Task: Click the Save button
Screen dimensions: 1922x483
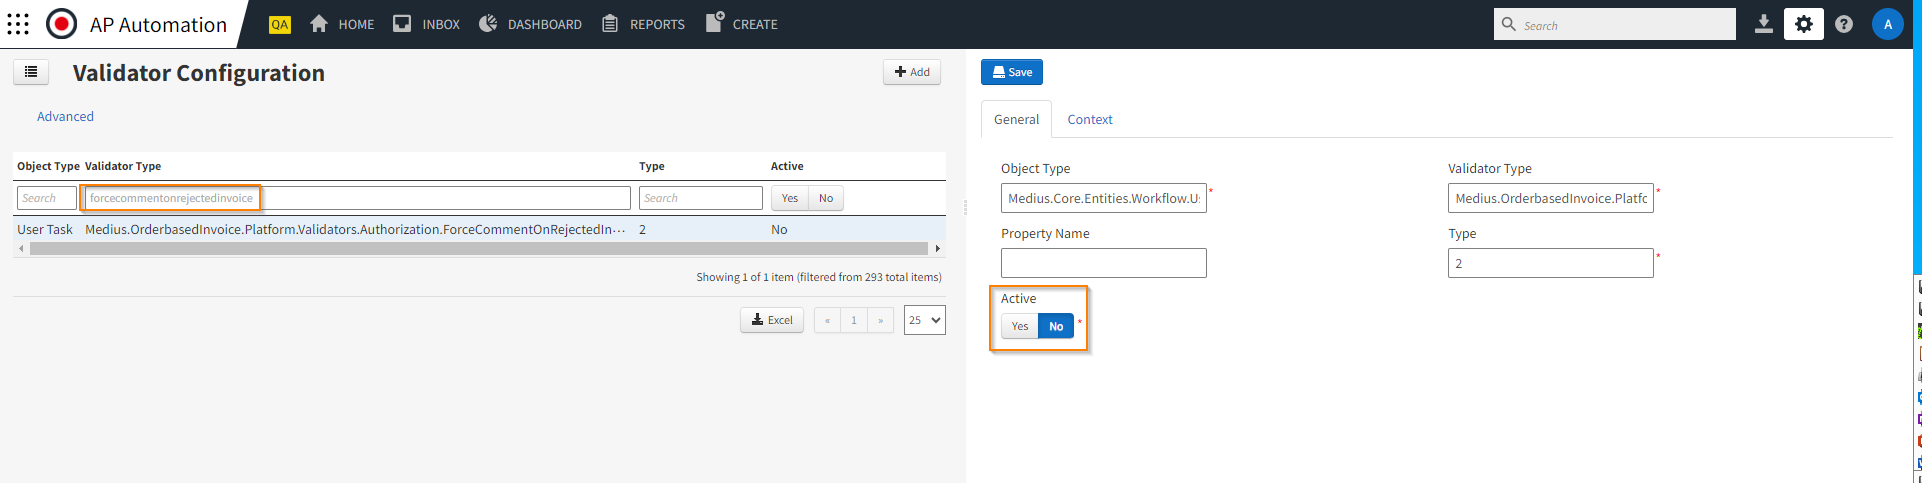Action: point(1012,72)
